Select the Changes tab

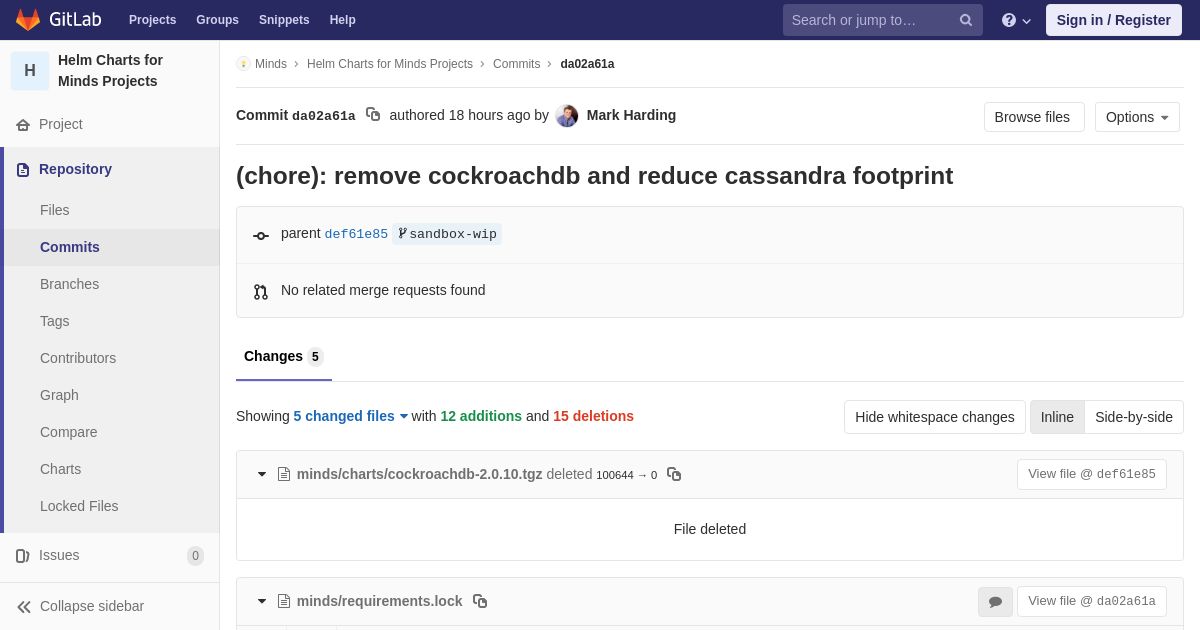coord(284,357)
